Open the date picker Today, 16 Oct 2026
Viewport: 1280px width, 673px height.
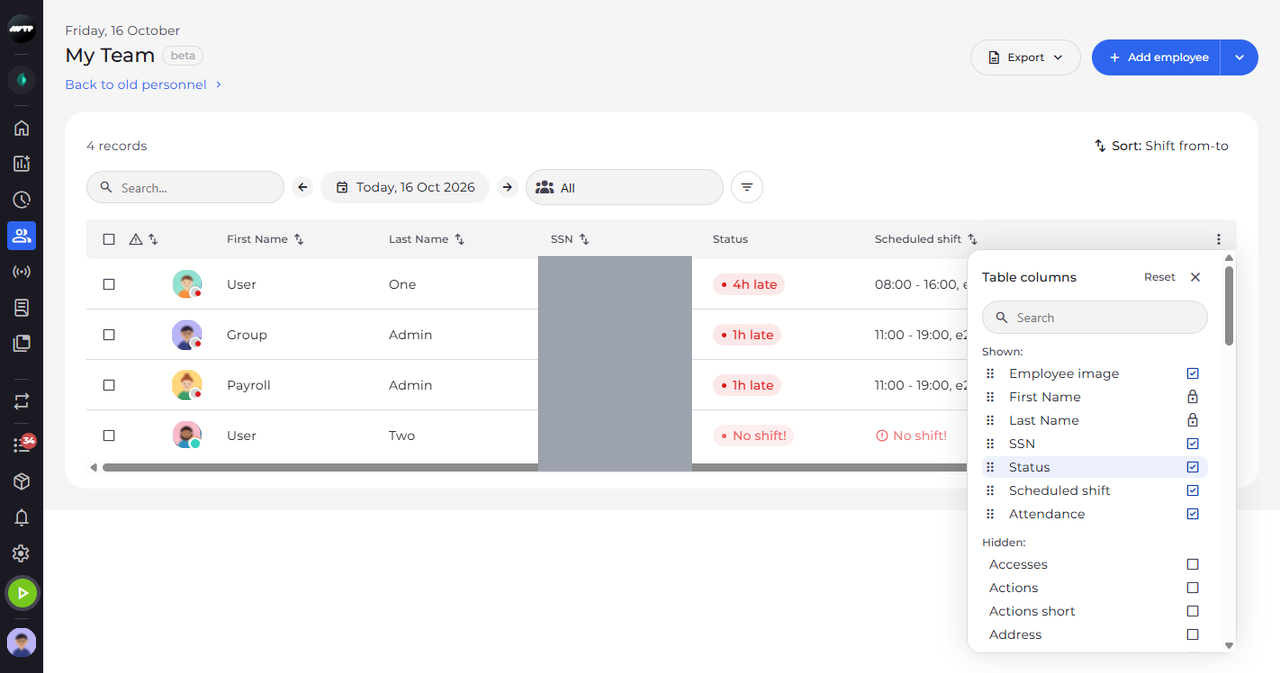405,187
